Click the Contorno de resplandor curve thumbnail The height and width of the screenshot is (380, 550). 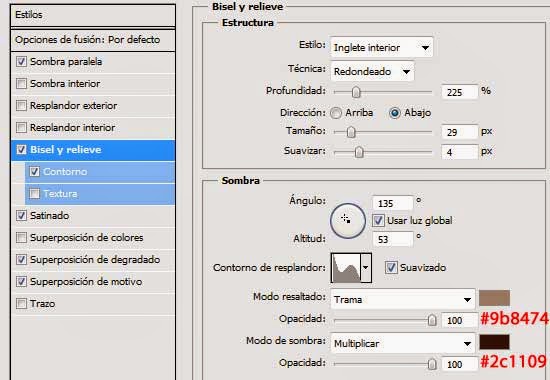pos(346,268)
